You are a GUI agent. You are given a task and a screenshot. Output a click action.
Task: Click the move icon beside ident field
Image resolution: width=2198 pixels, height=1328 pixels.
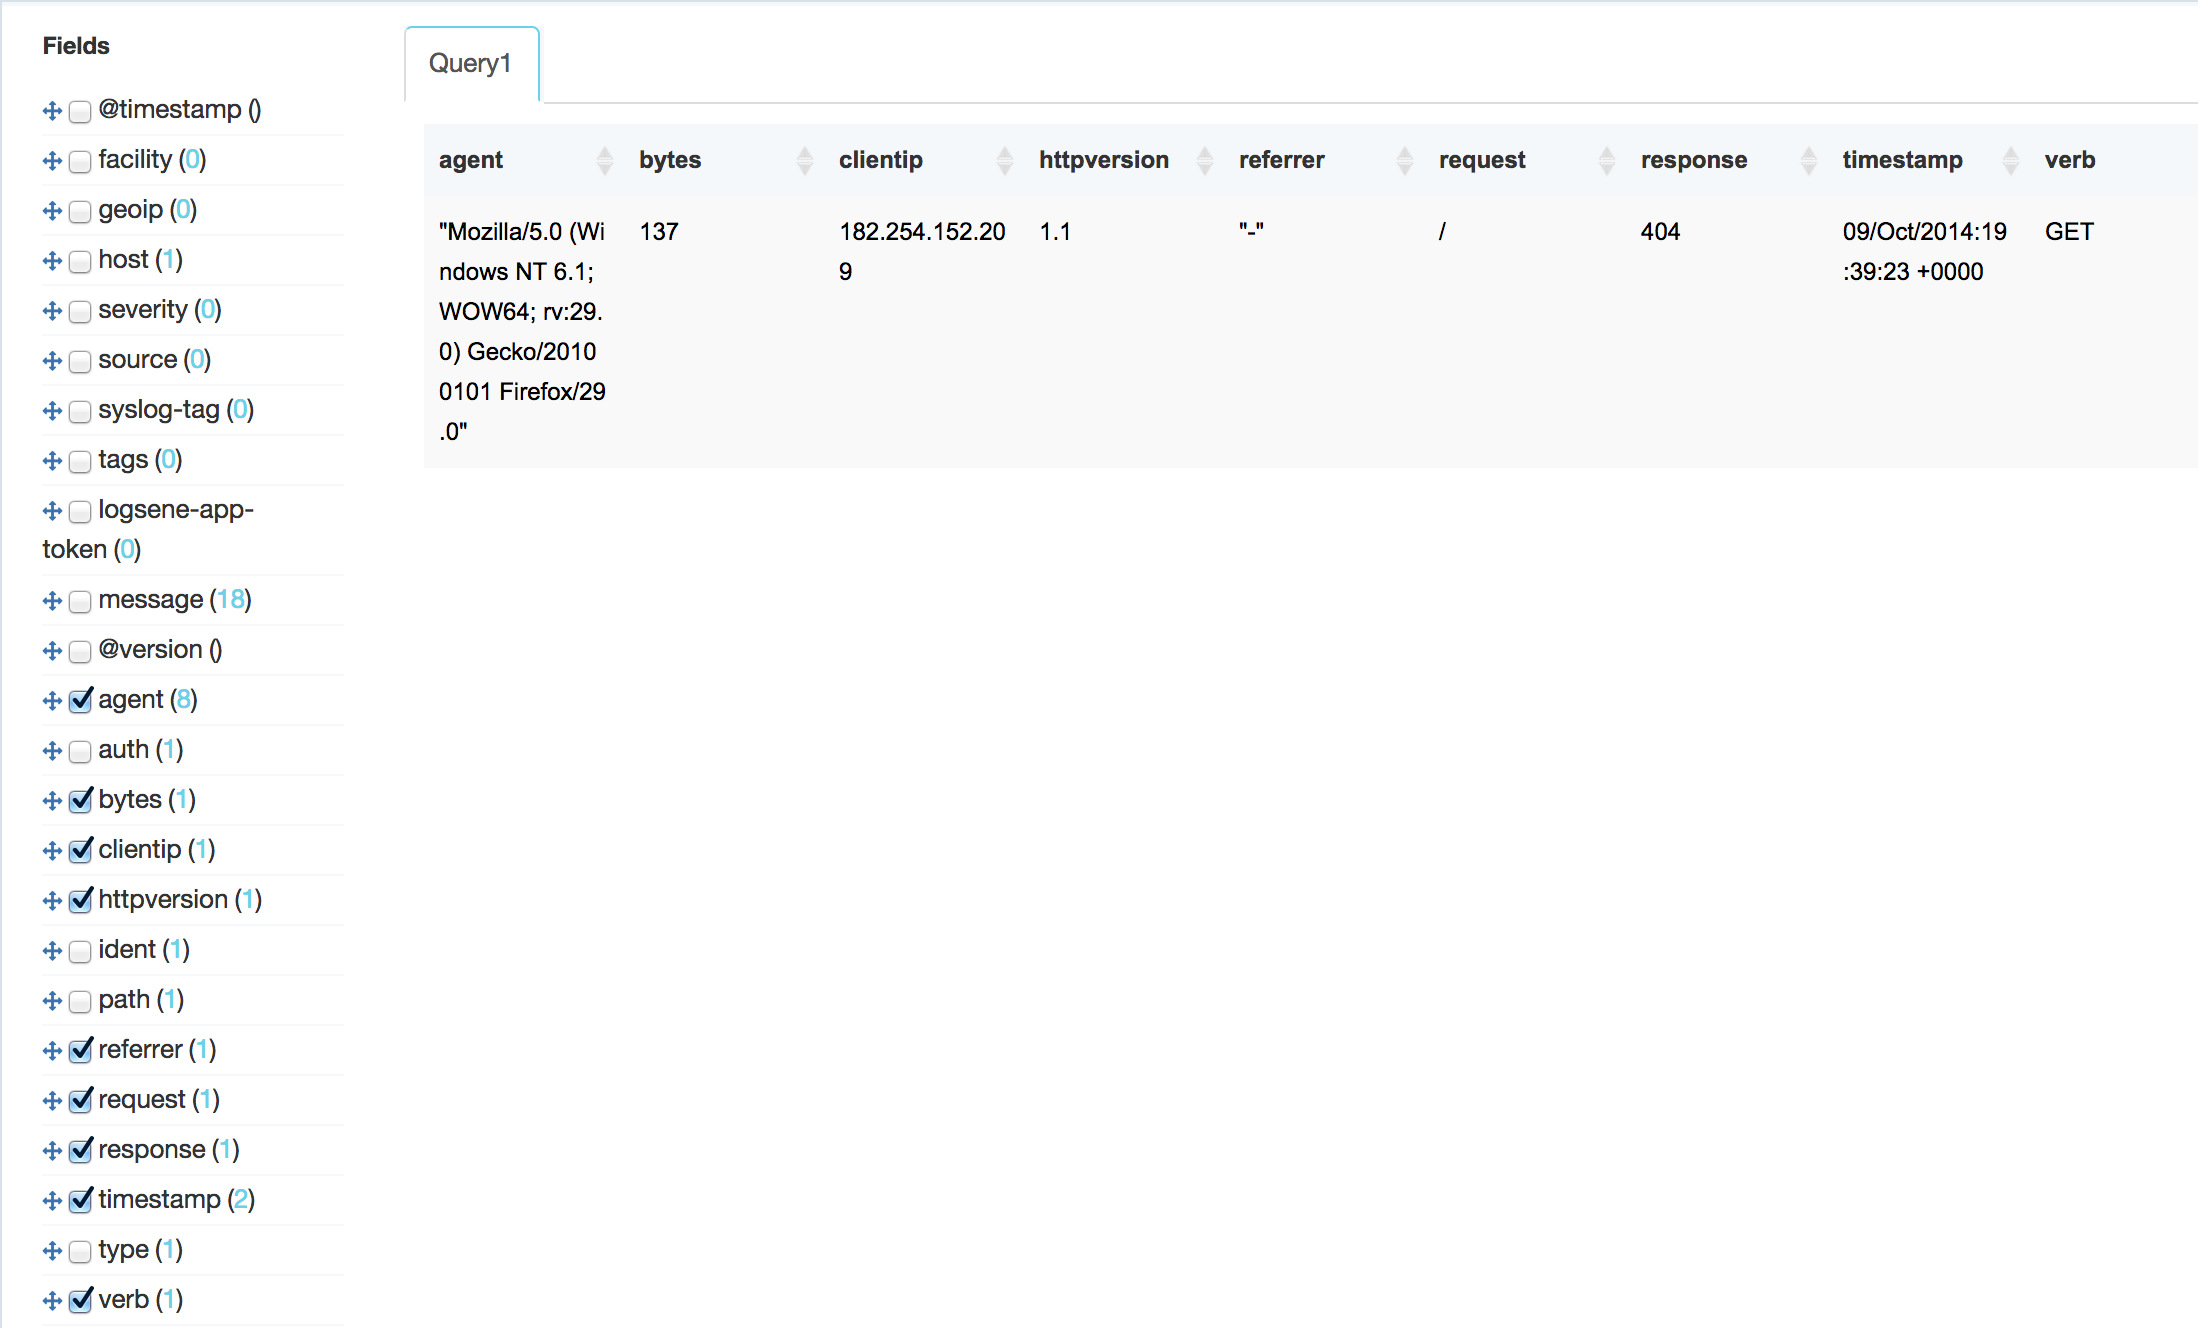tap(52, 950)
